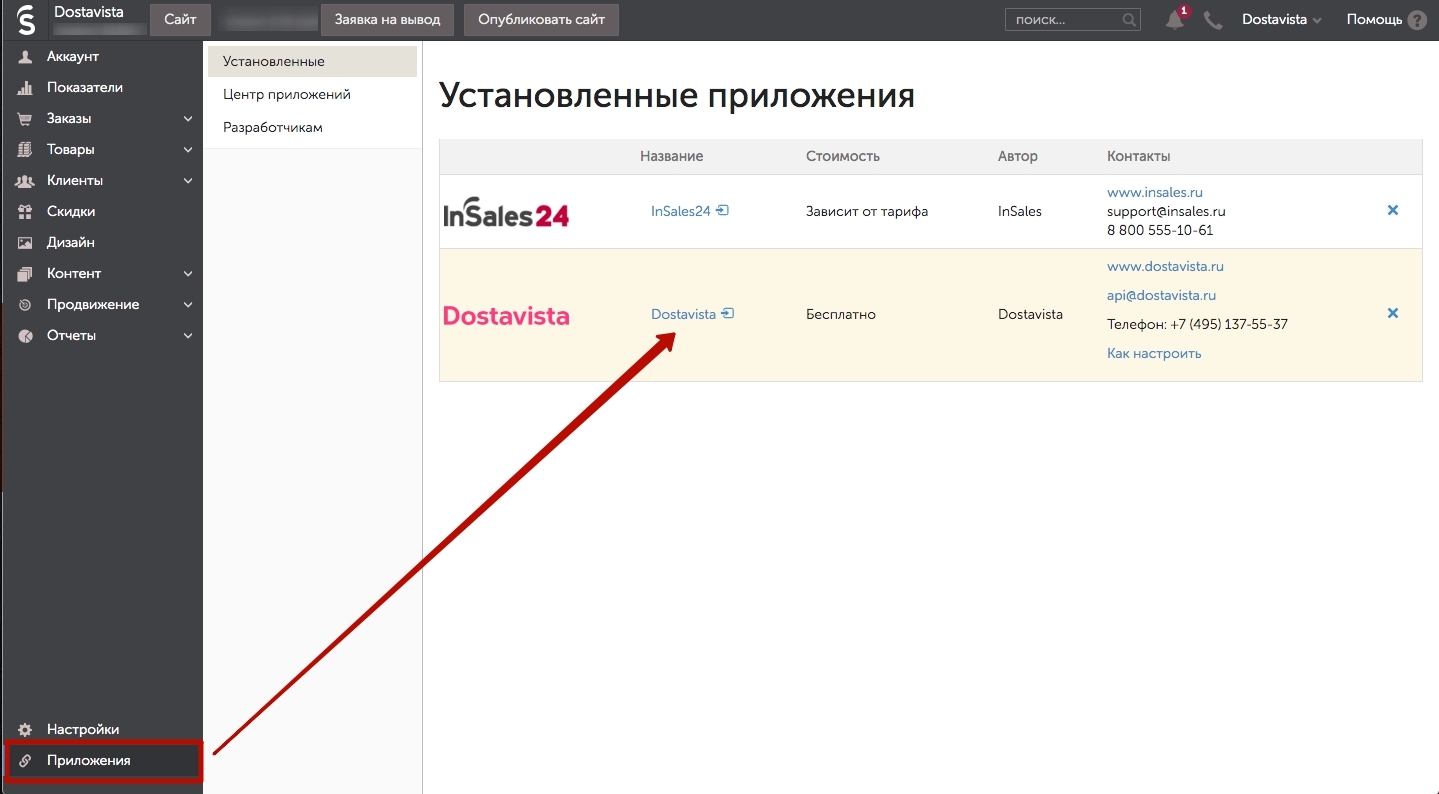Click the 8 800 555-10-61 phone text
The width and height of the screenshot is (1439, 794).
tap(1160, 231)
